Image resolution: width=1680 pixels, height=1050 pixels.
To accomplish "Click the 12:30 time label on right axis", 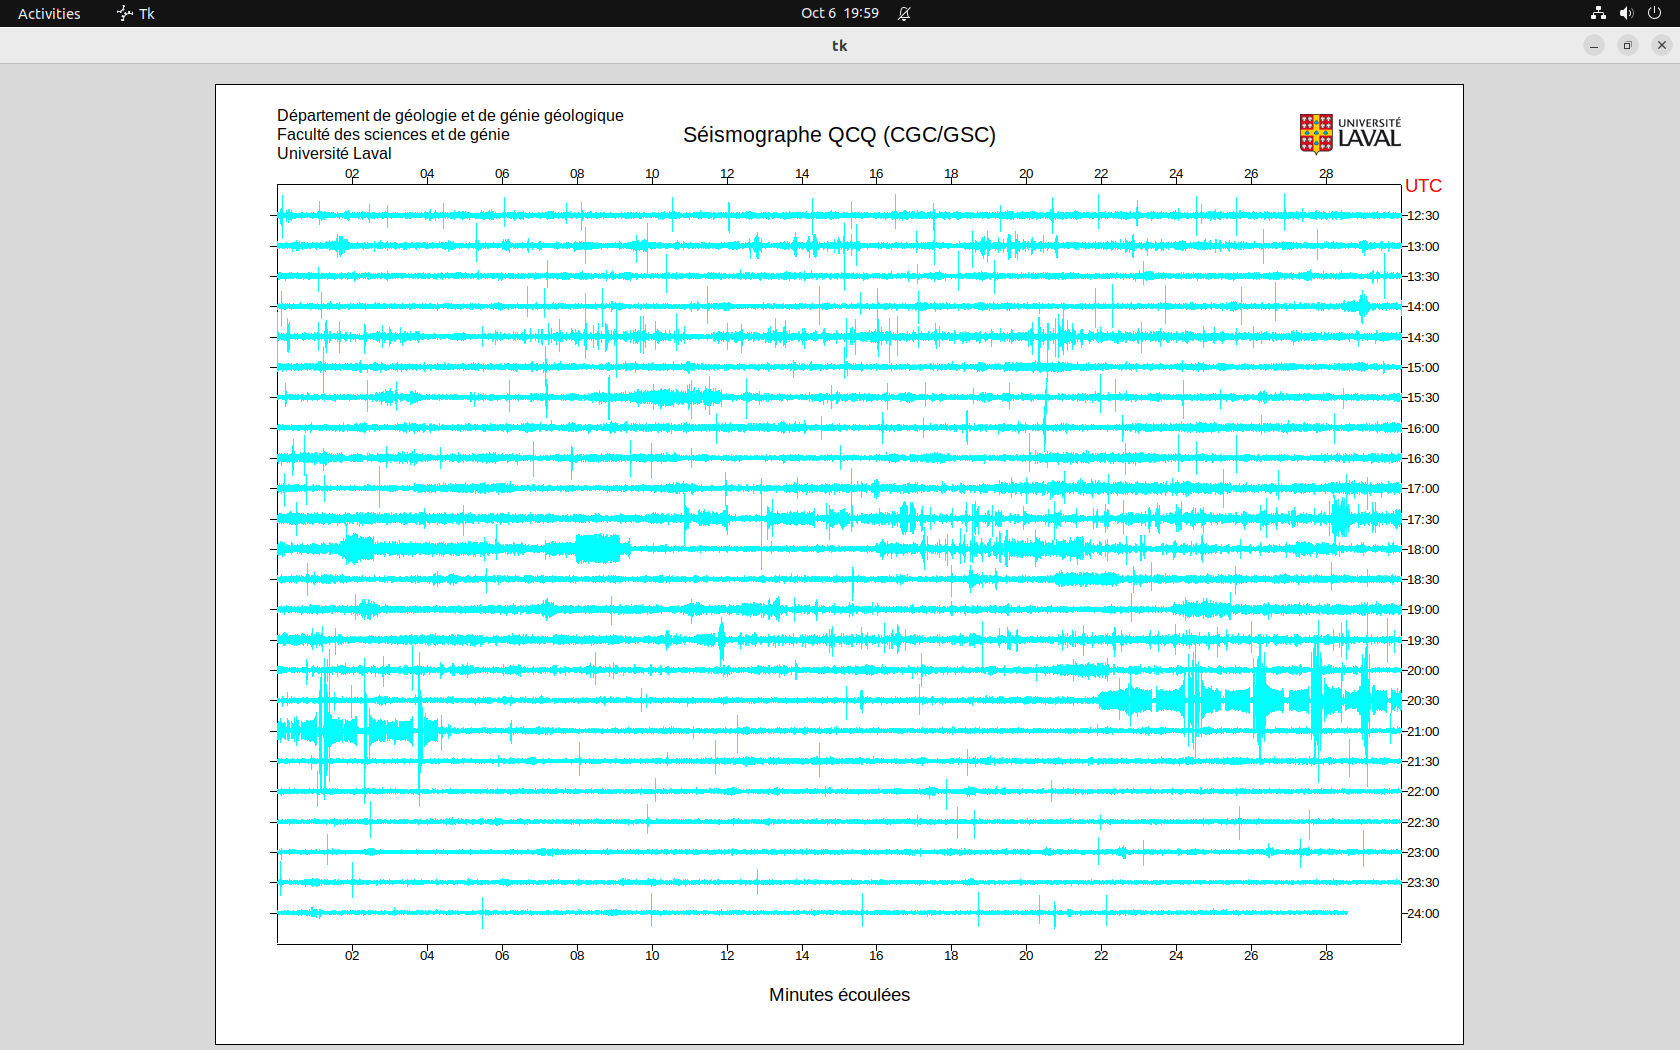I will (1423, 216).
